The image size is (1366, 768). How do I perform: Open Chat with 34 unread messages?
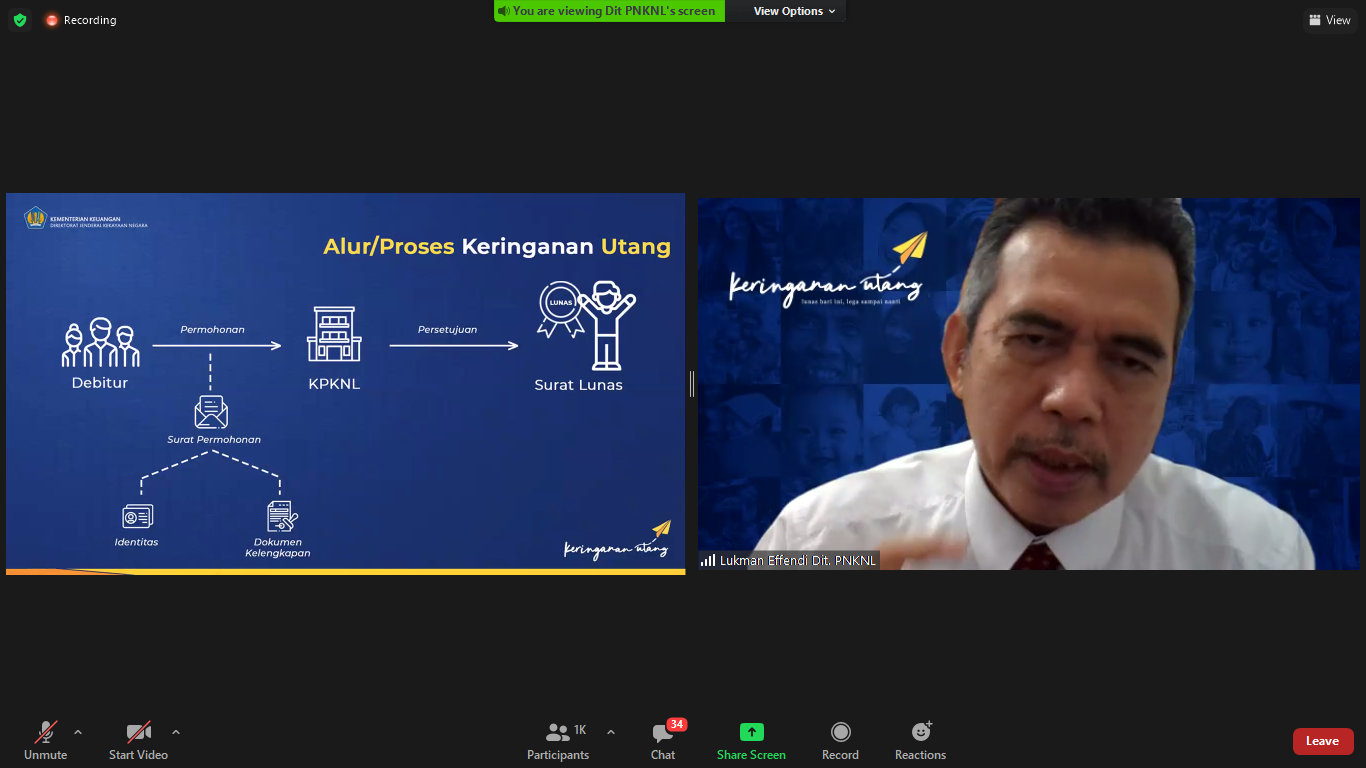click(663, 740)
